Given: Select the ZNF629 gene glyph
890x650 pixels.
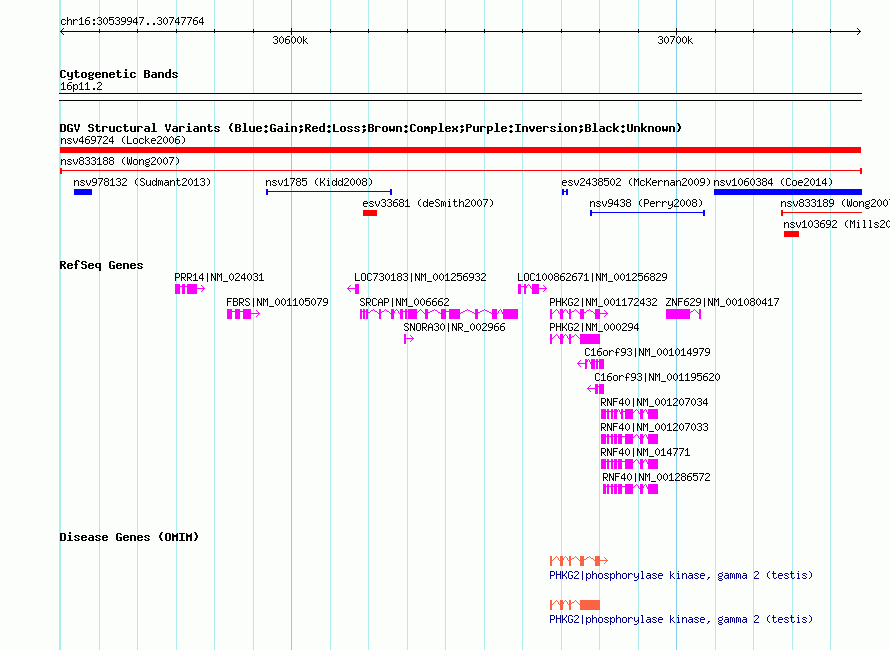Looking at the screenshot, I should (683, 314).
